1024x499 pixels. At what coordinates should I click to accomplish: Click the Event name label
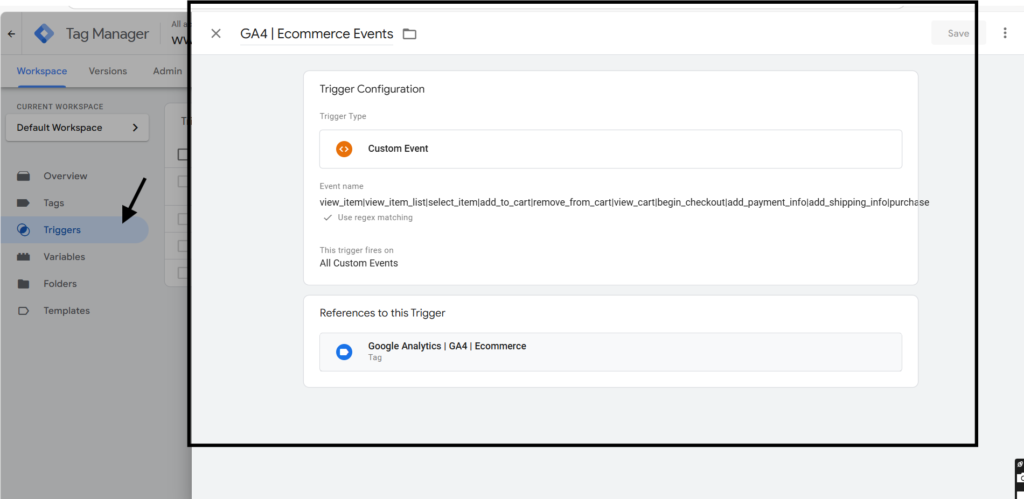[x=342, y=186]
